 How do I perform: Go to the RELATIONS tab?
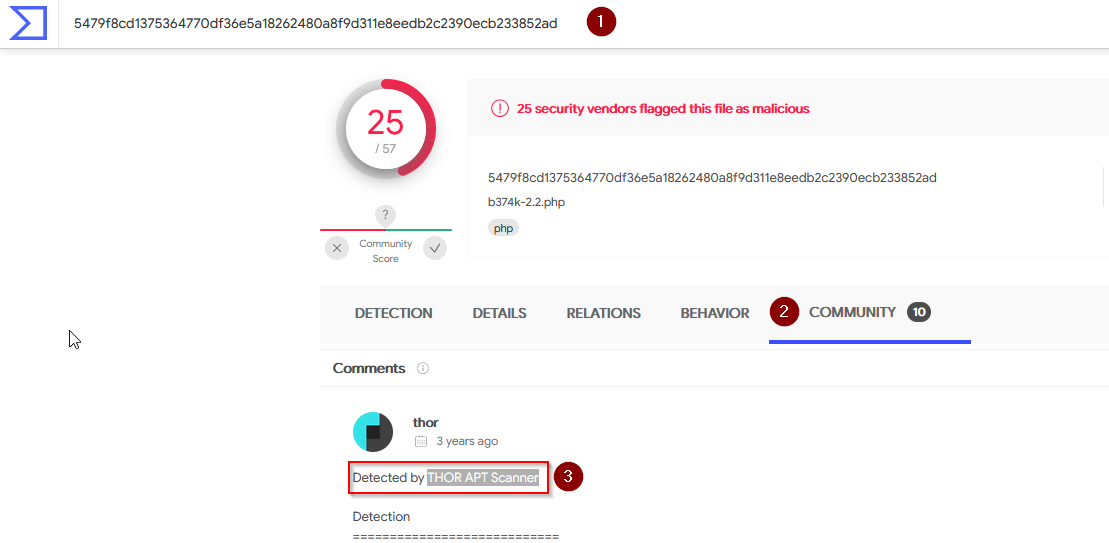[x=603, y=313]
